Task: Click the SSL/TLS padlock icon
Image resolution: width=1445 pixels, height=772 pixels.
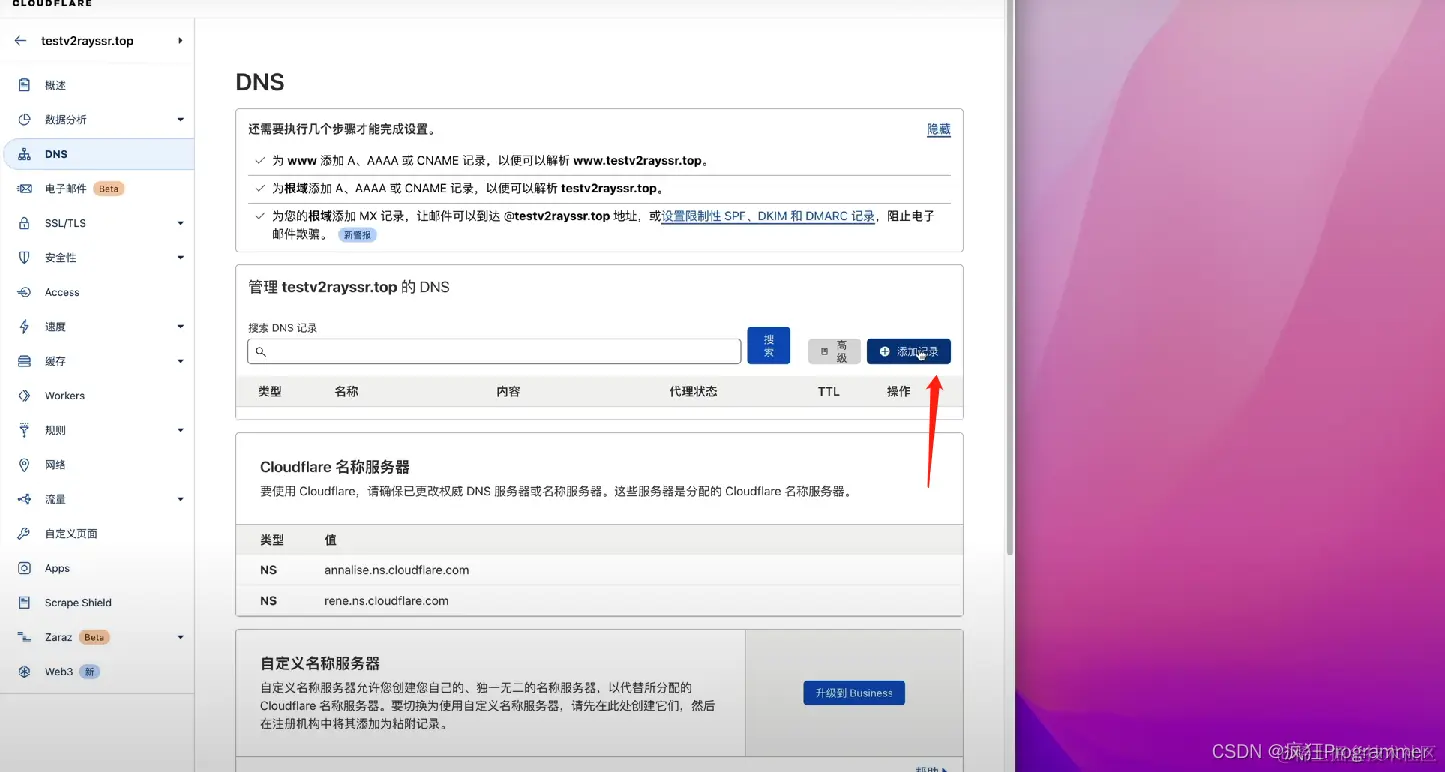Action: (24, 222)
